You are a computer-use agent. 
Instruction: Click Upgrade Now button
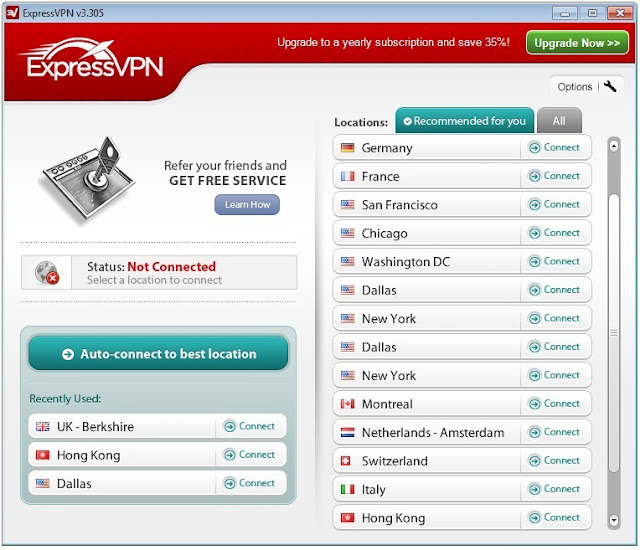[x=577, y=43]
